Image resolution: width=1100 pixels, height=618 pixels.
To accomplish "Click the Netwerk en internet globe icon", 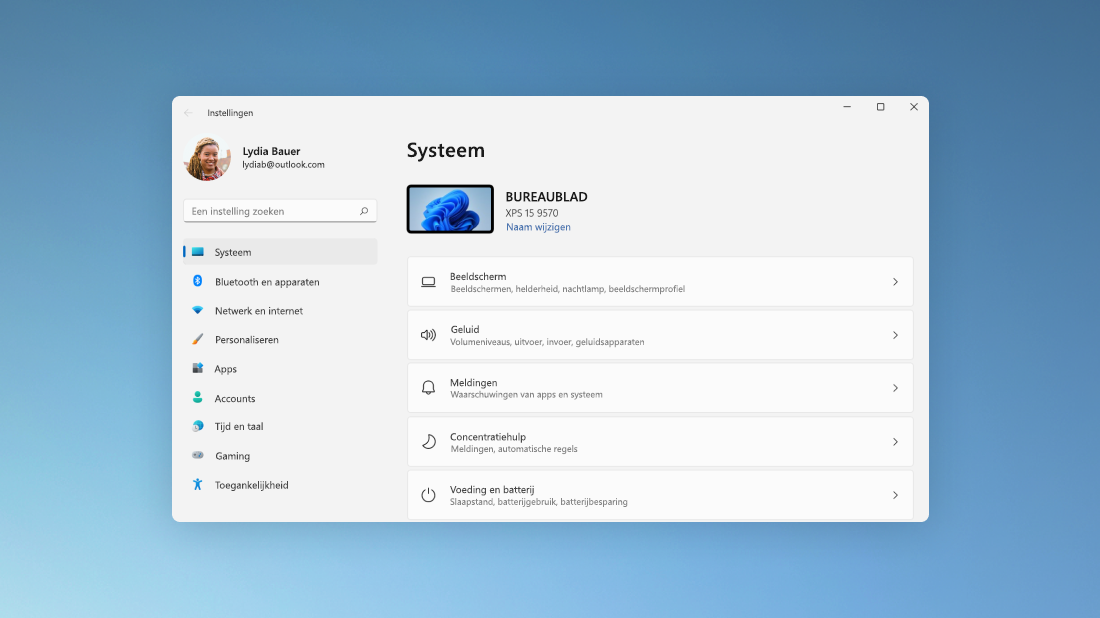I will [x=200, y=311].
